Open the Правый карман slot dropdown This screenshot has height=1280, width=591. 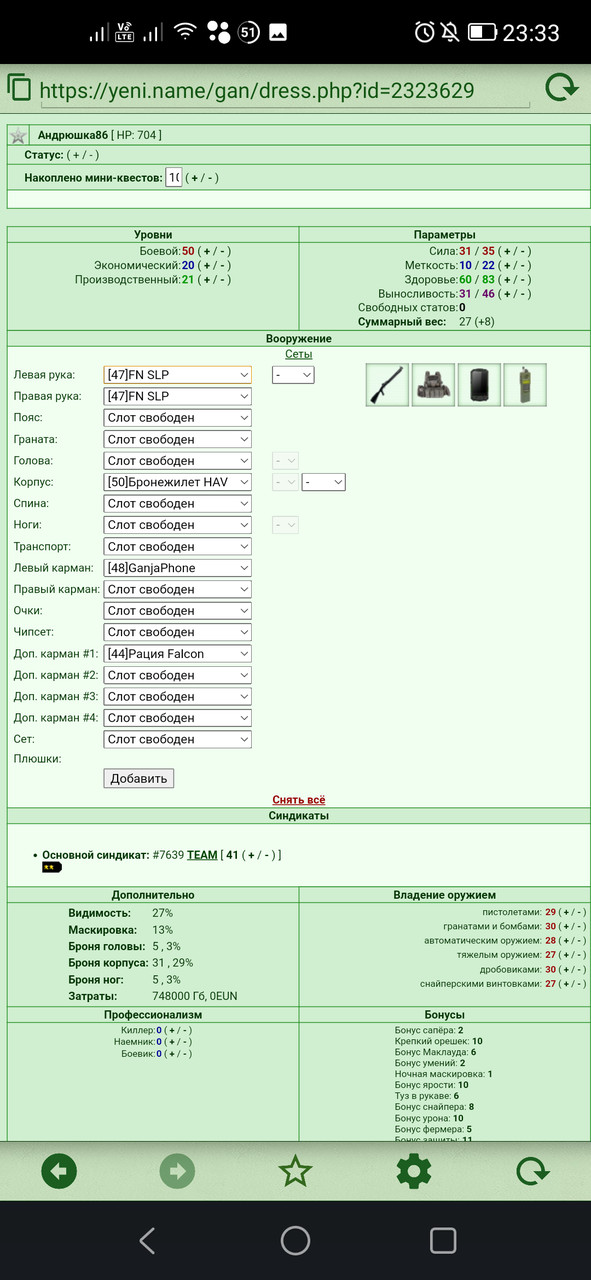coord(178,589)
